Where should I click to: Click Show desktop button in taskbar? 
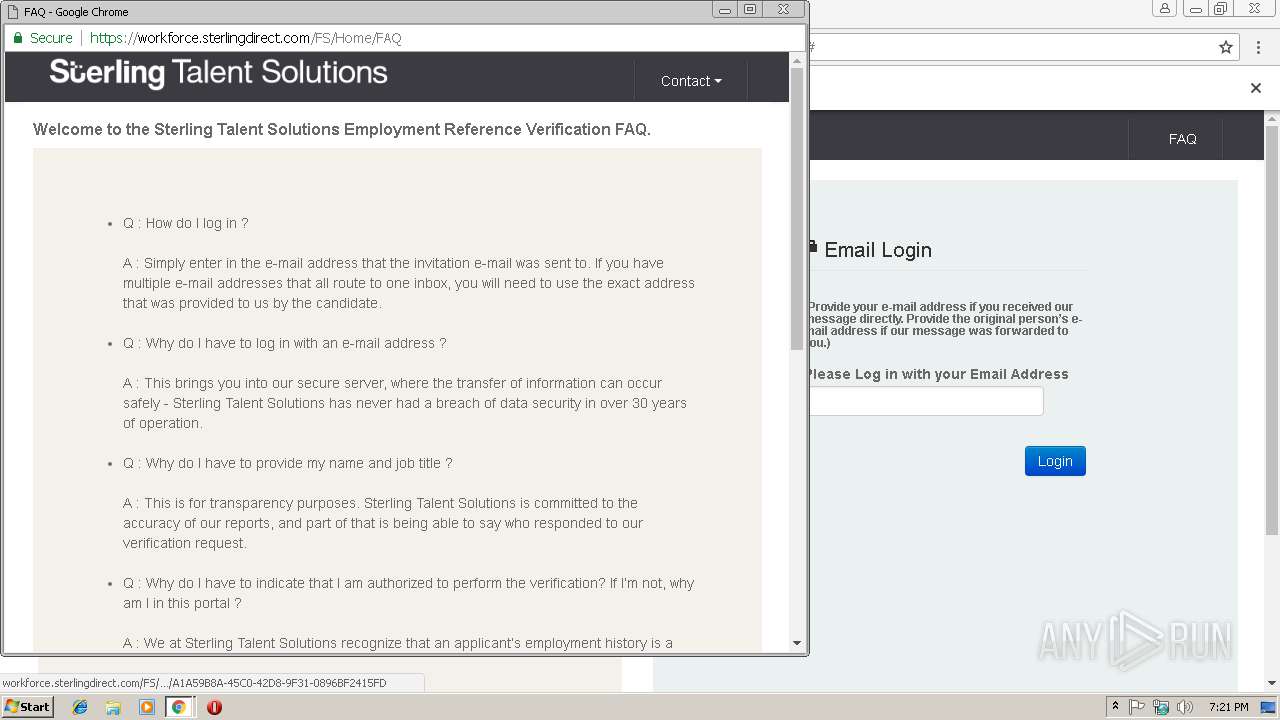1269,707
